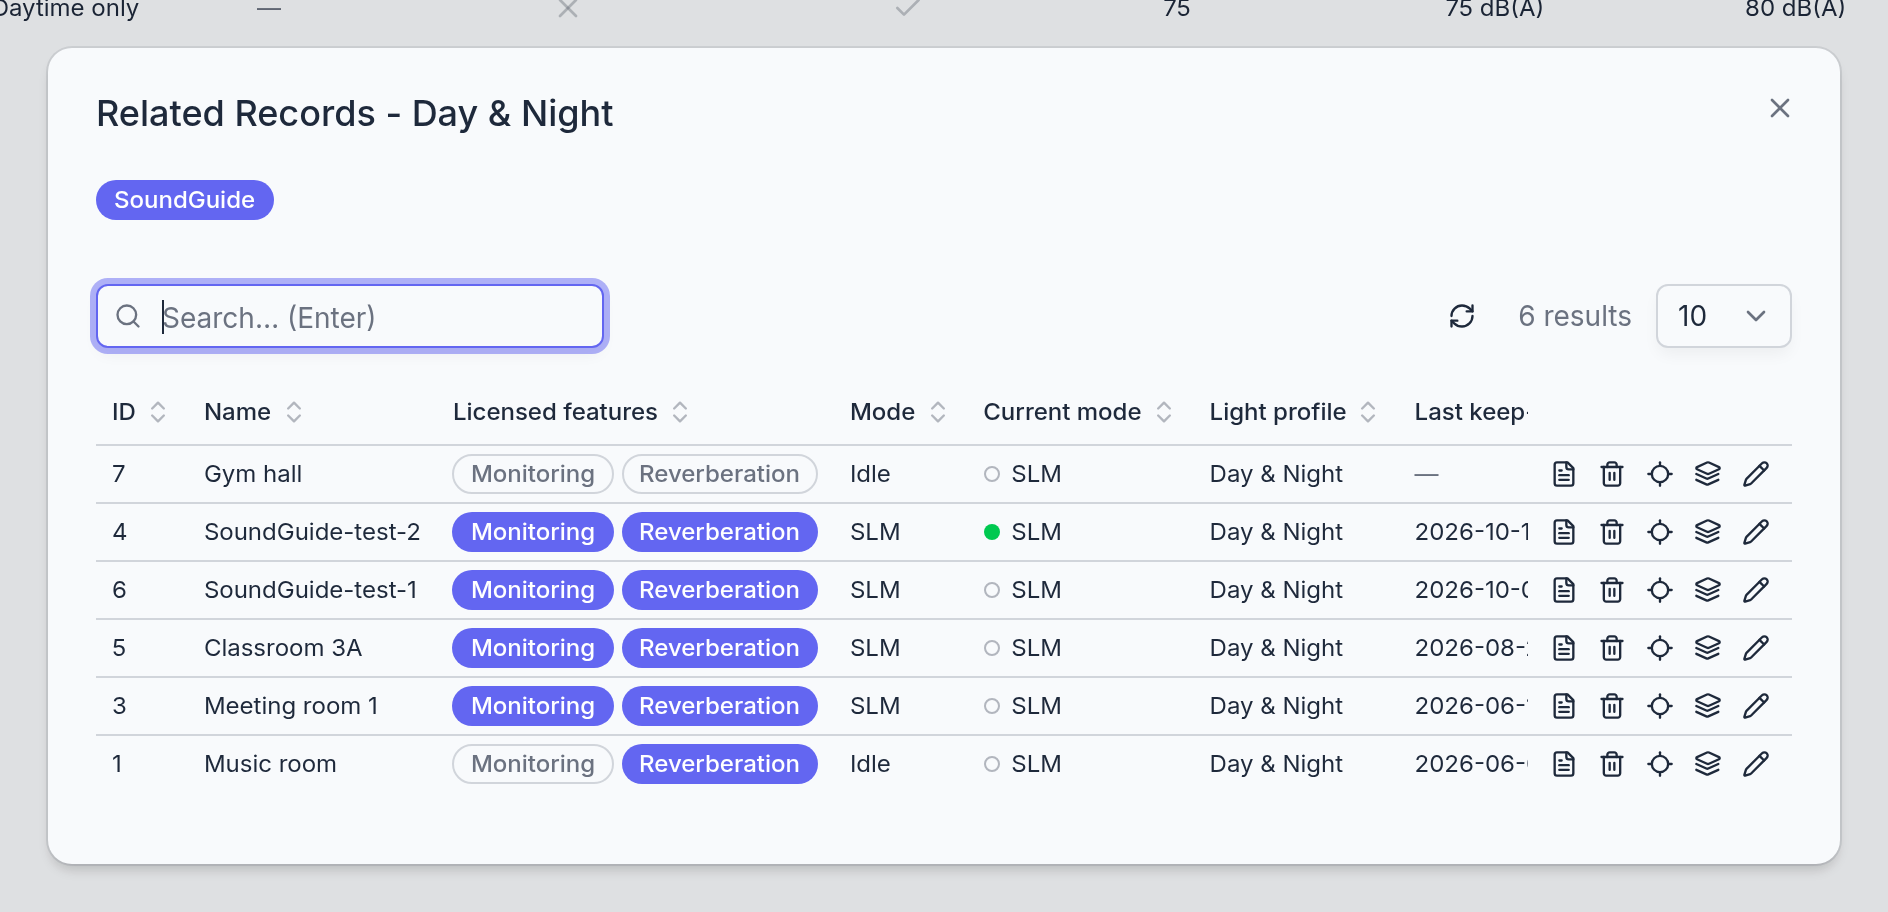Toggle Monitoring badge for SoundGuide-test-2
Image resolution: width=1888 pixels, height=912 pixels.
pos(533,532)
